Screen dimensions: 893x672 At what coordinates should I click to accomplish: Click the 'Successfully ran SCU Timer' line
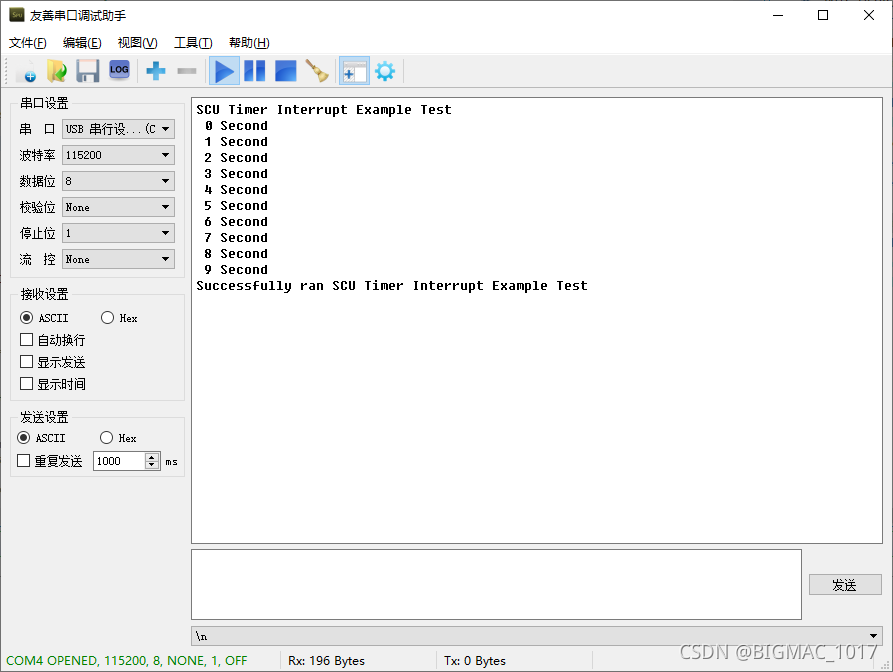(x=392, y=285)
